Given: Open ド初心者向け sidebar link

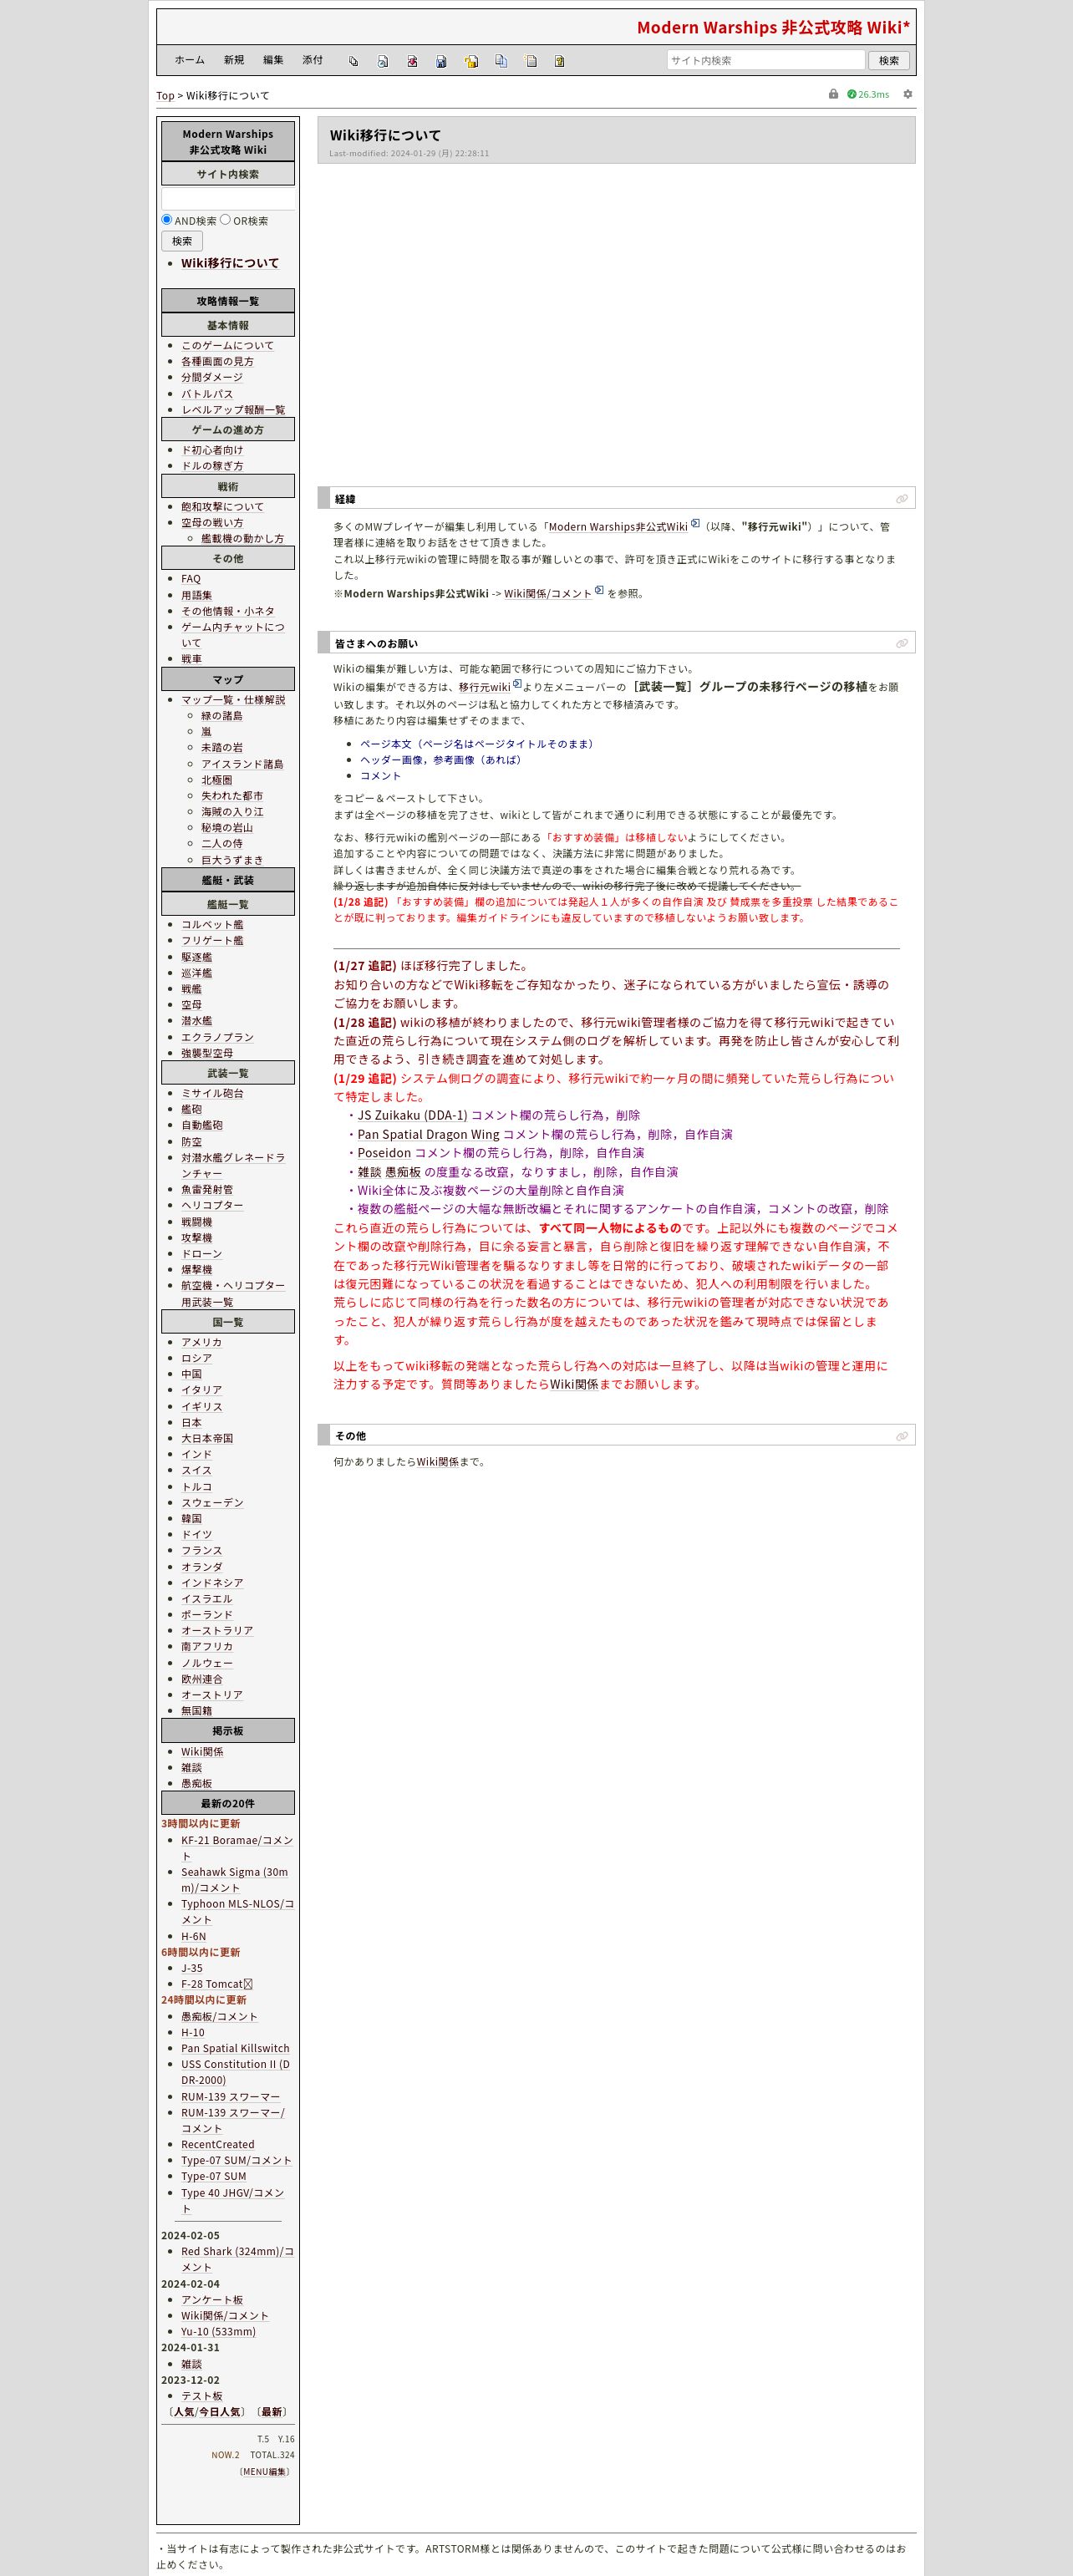Looking at the screenshot, I should click(x=212, y=450).
